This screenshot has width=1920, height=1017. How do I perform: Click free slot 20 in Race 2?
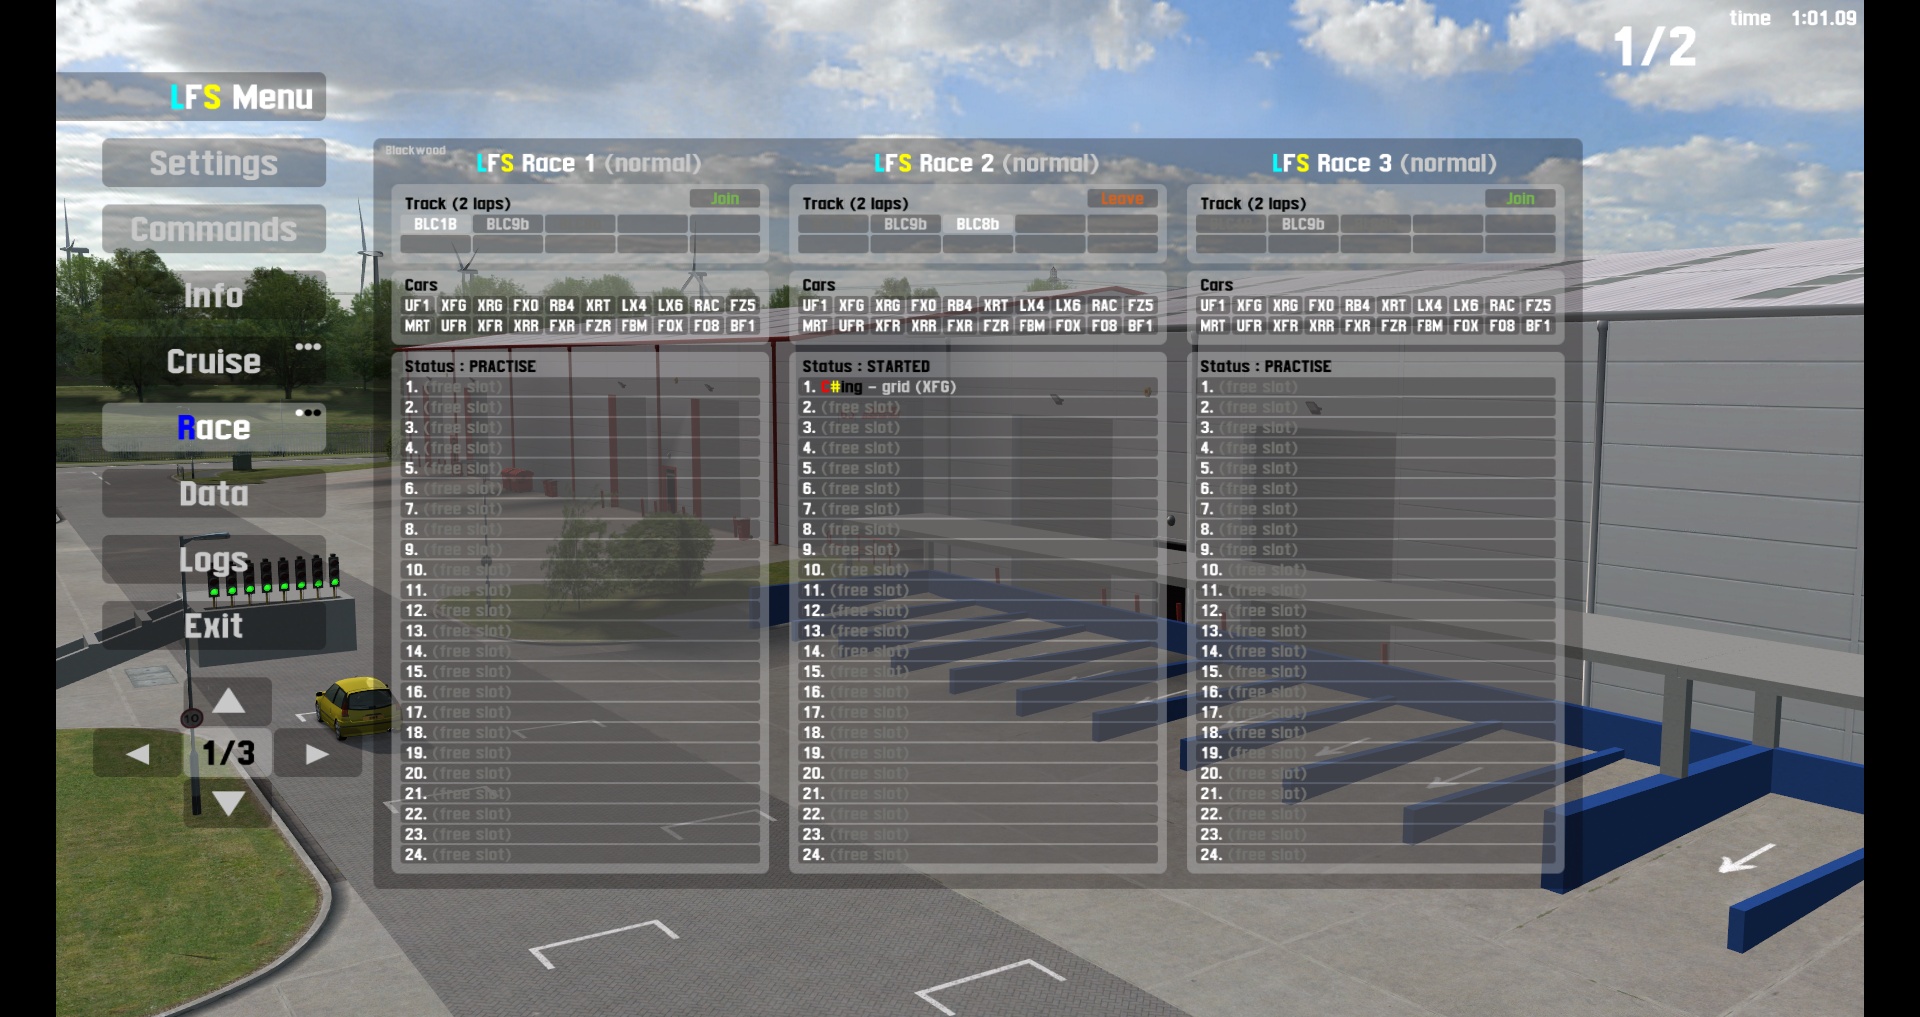978,773
